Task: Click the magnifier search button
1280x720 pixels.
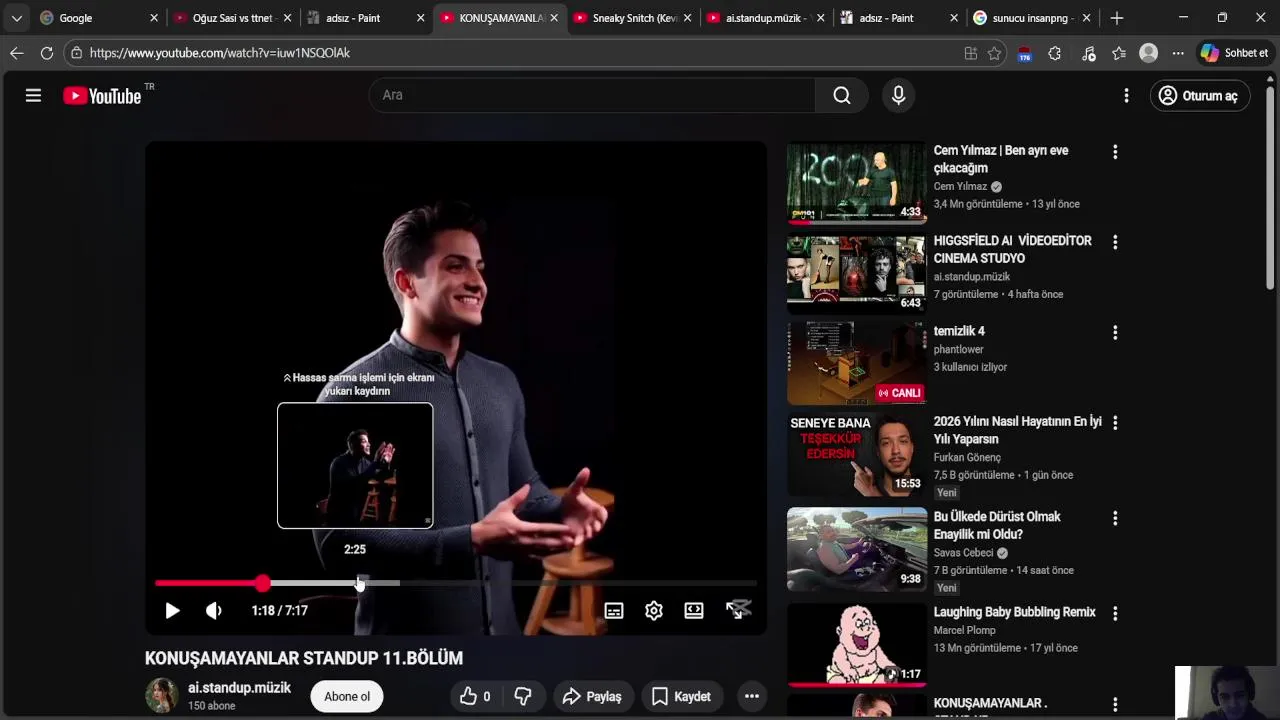Action: pos(842,95)
